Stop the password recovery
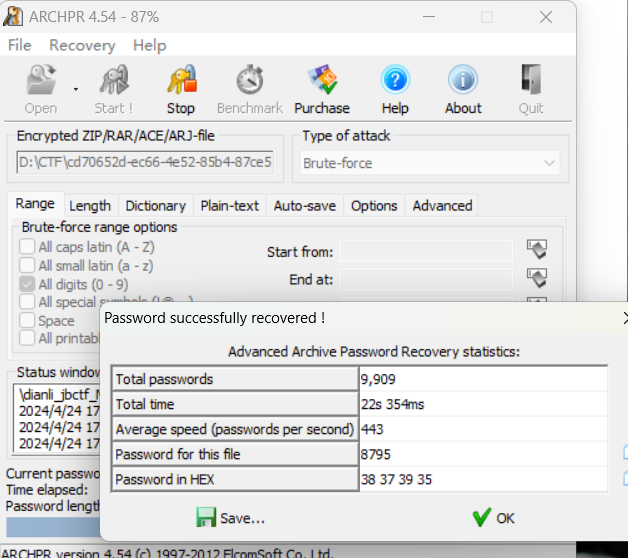This screenshot has height=558, width=628. click(x=181, y=90)
